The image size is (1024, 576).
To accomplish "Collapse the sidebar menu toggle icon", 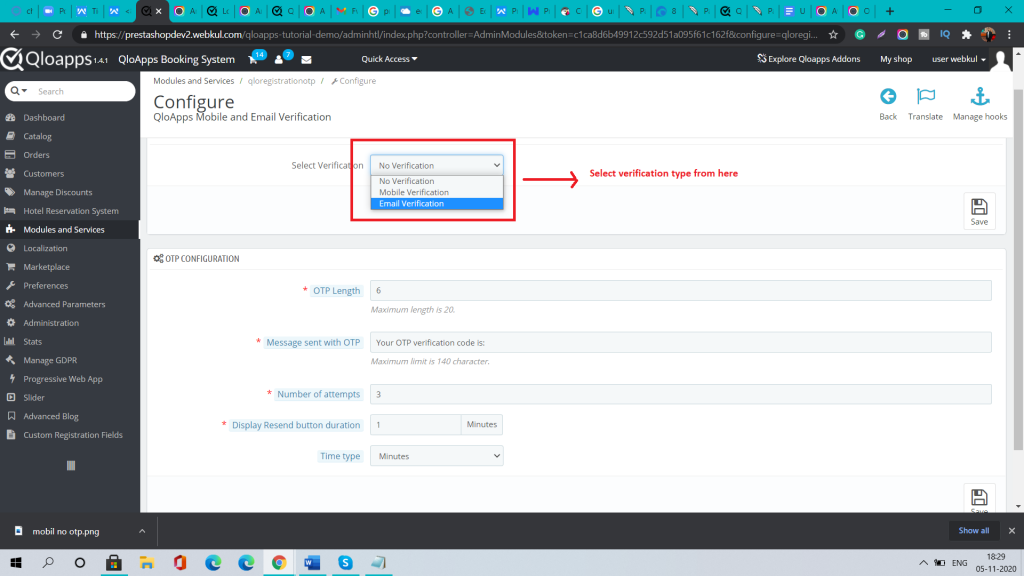I will [x=71, y=466].
